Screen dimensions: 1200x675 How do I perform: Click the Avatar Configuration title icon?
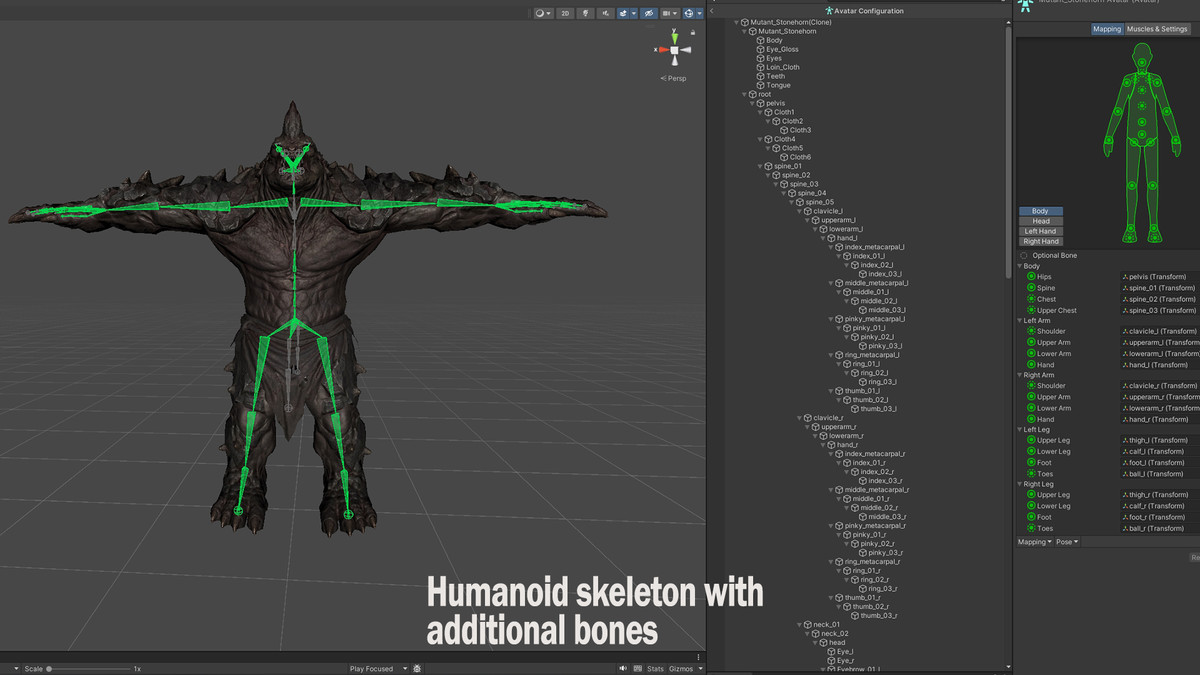[x=829, y=11]
